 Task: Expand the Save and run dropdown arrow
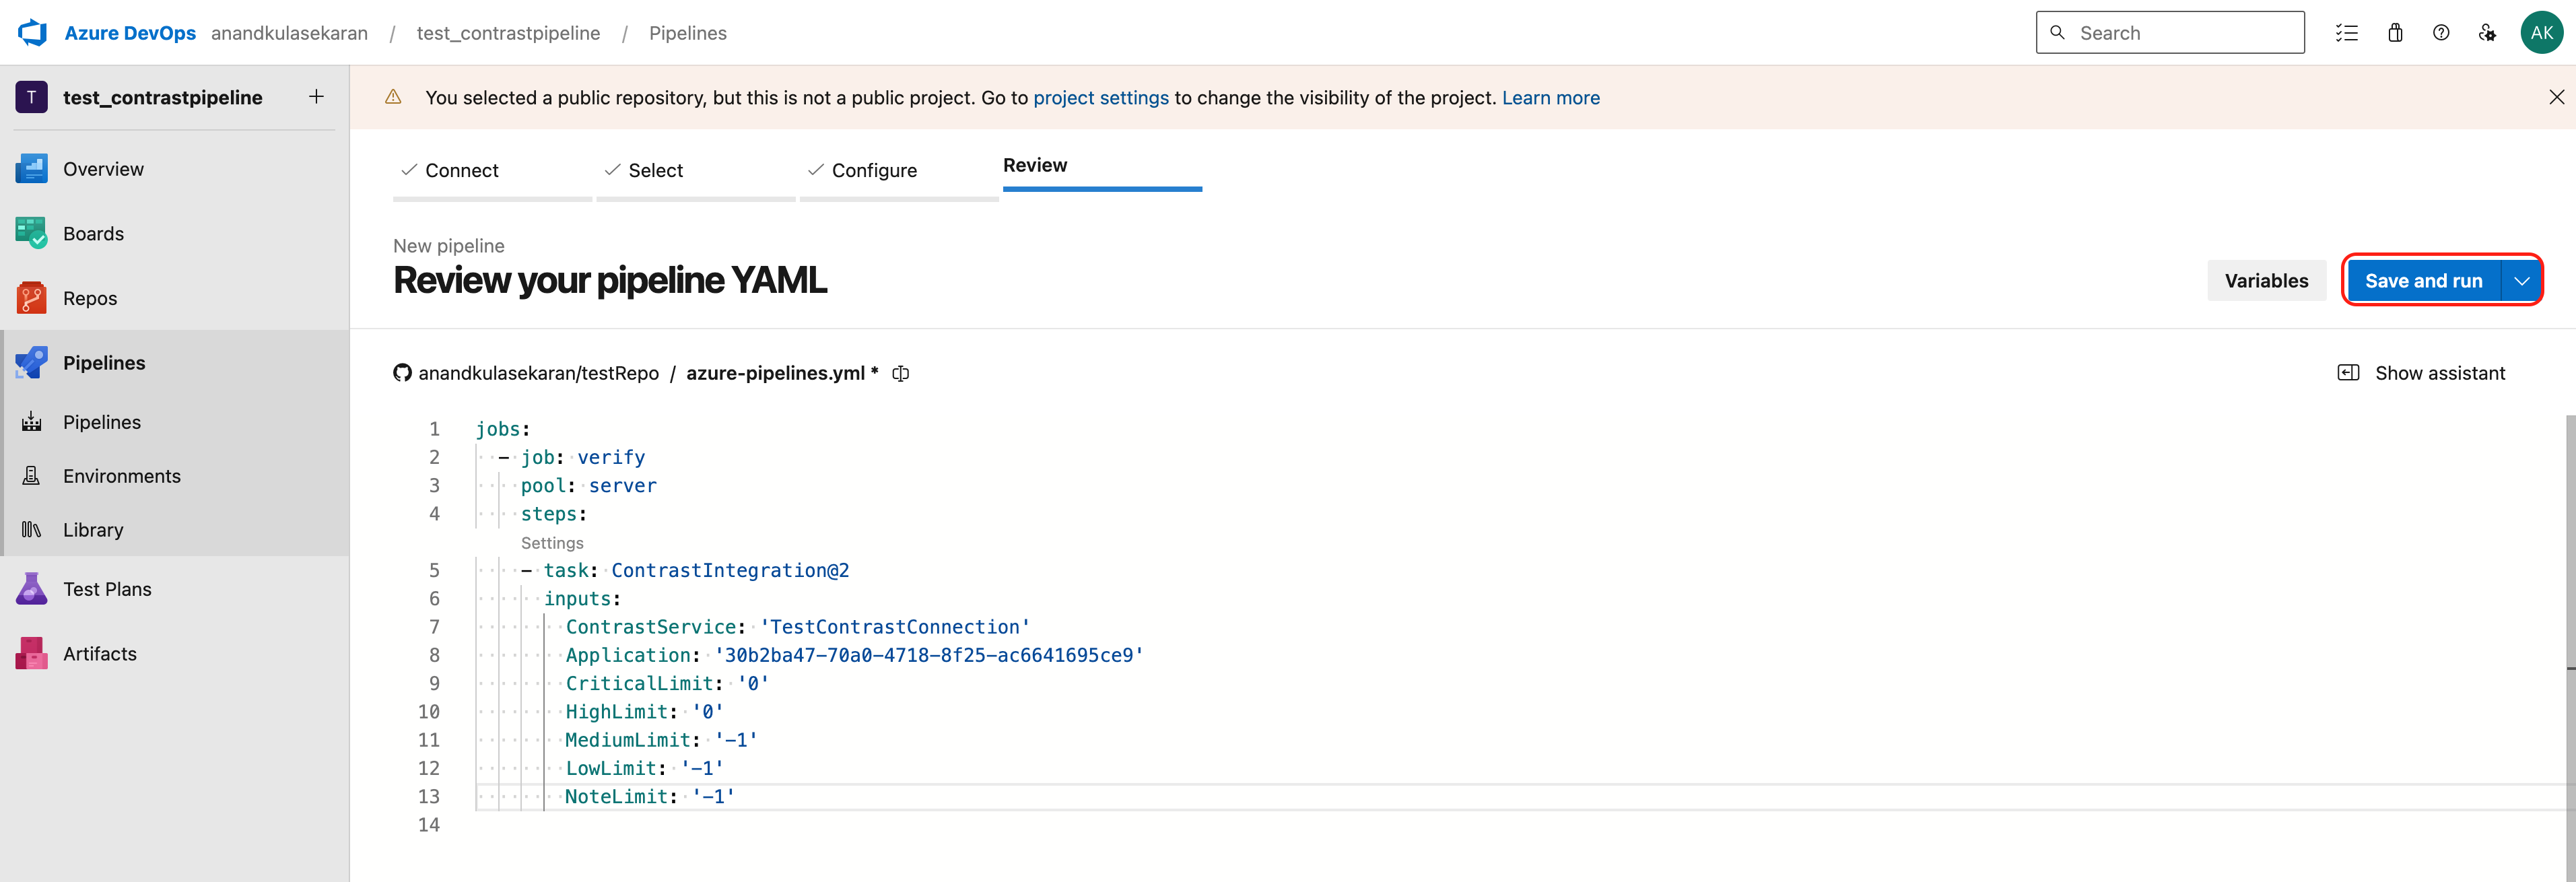point(2521,281)
